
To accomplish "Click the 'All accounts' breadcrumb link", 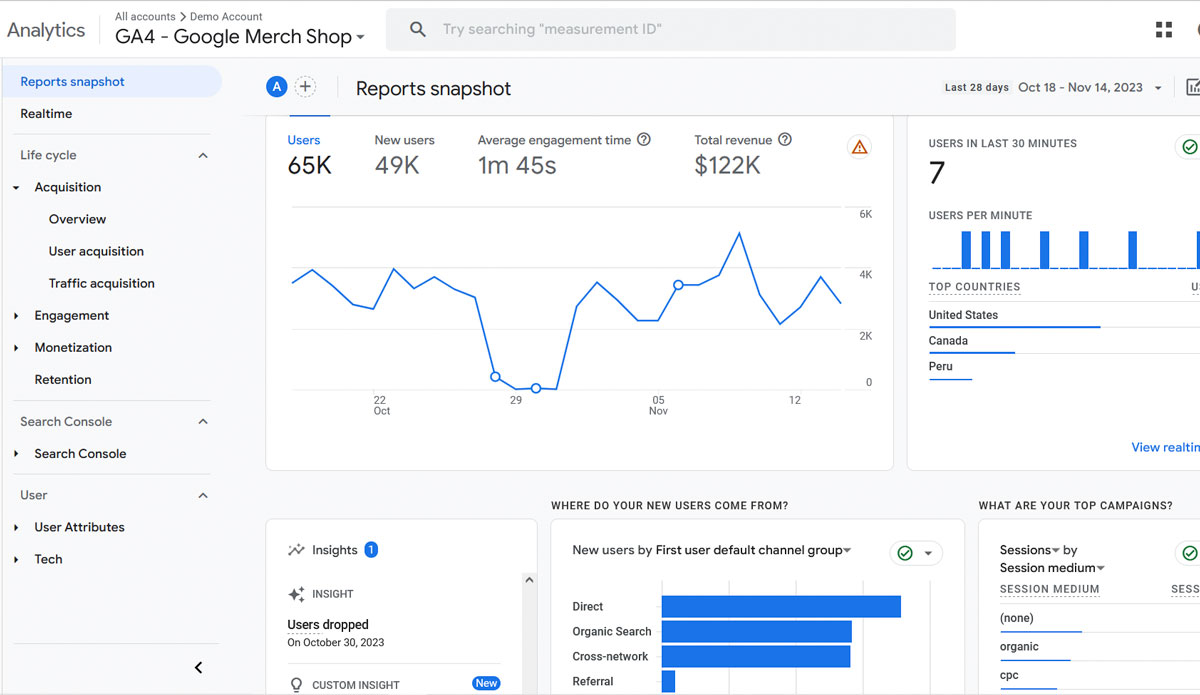I will click(145, 17).
